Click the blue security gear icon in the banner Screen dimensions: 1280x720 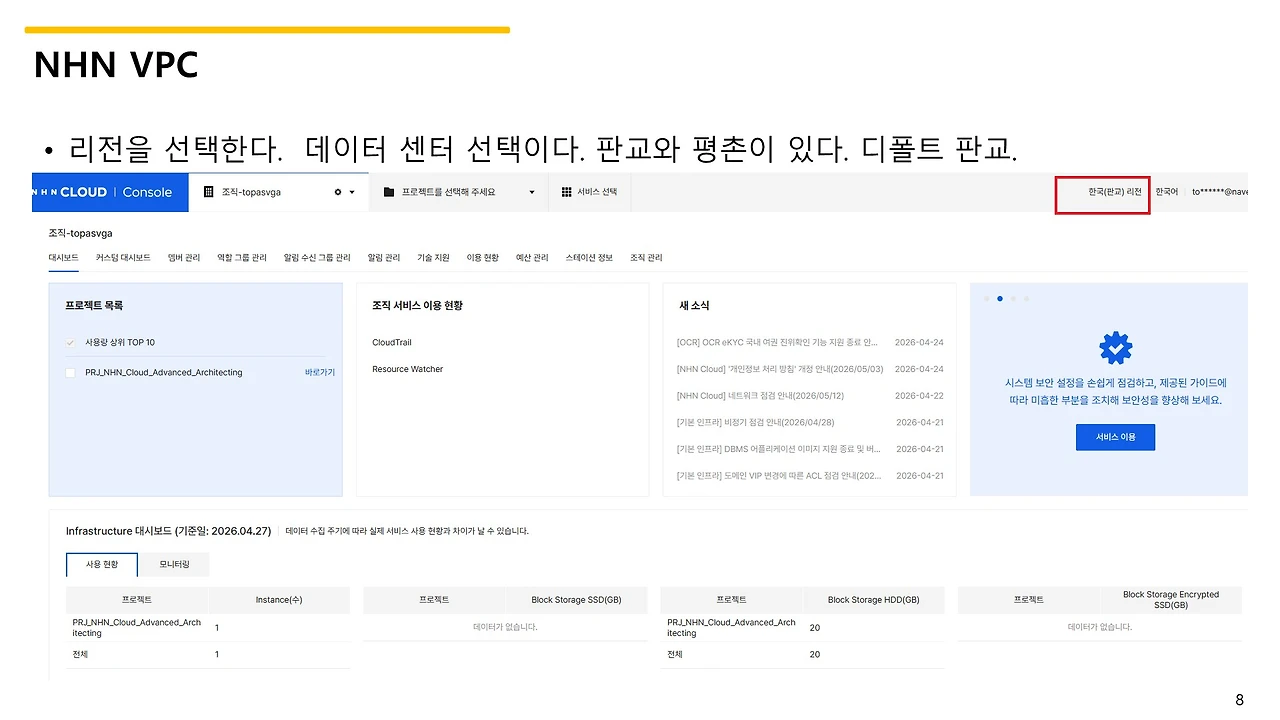[1115, 348]
